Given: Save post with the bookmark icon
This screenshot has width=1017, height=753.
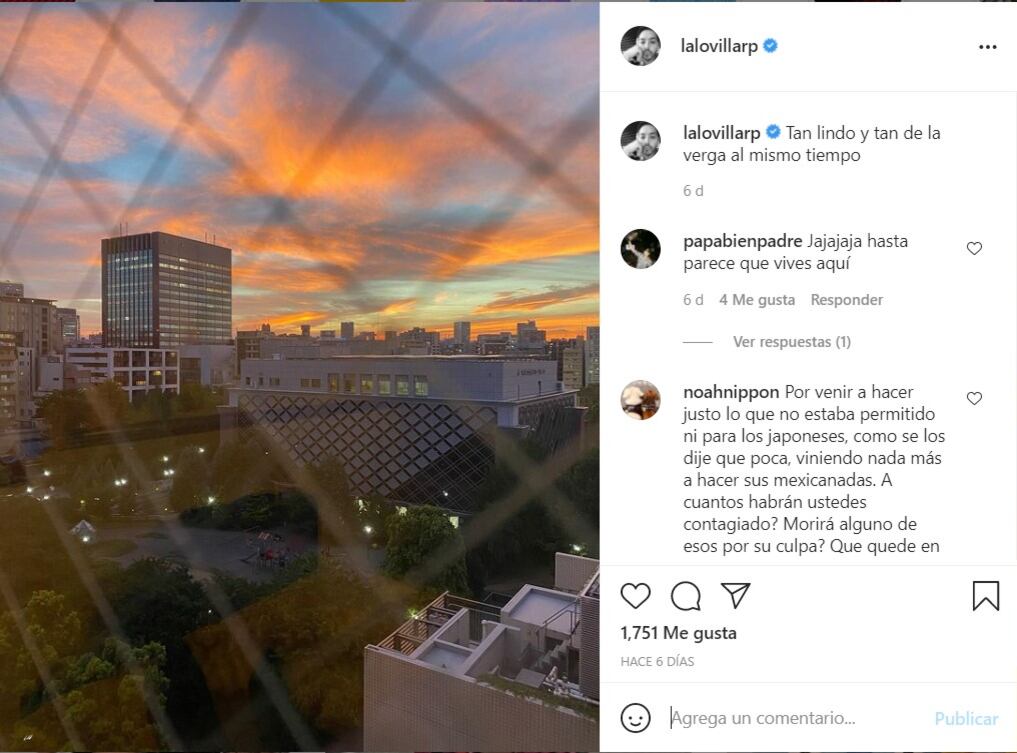Looking at the screenshot, I should coord(985,595).
